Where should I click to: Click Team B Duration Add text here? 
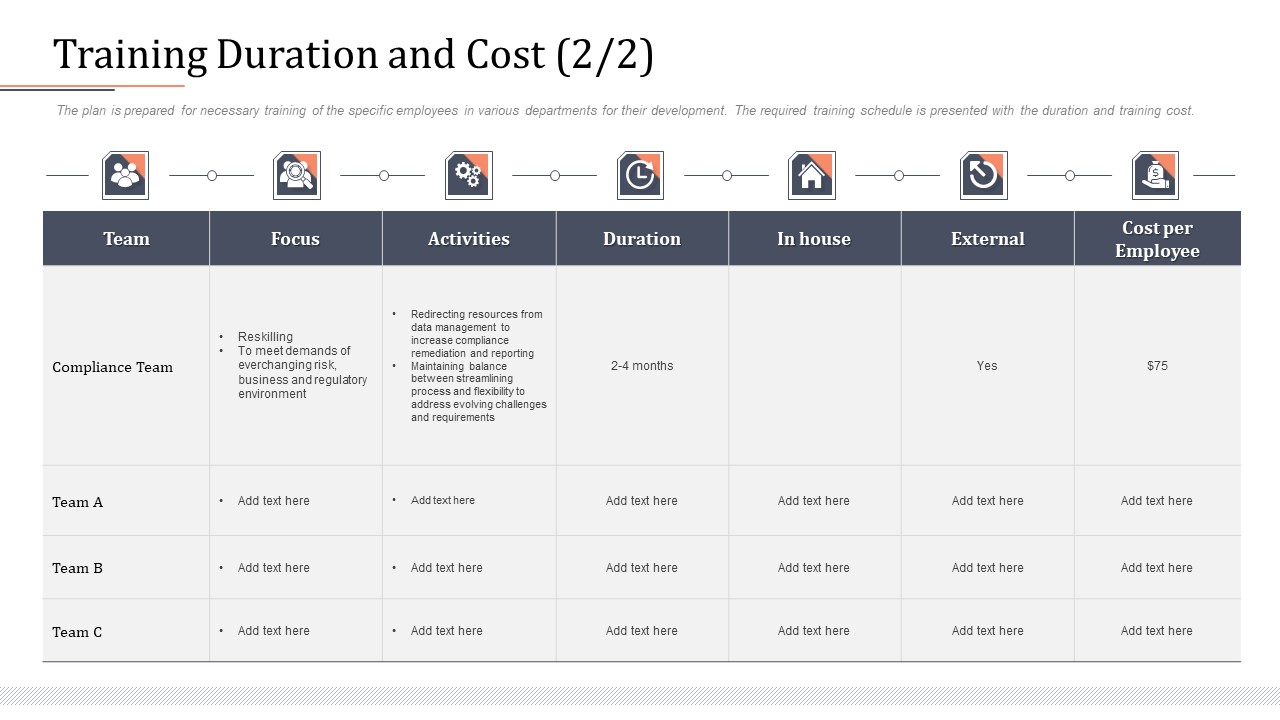click(642, 568)
